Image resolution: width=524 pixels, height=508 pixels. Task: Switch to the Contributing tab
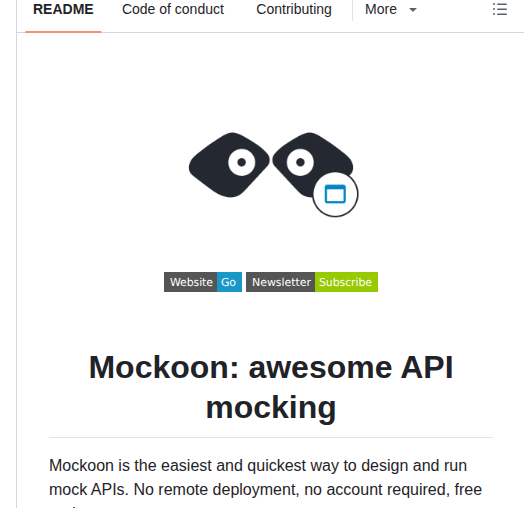294,10
